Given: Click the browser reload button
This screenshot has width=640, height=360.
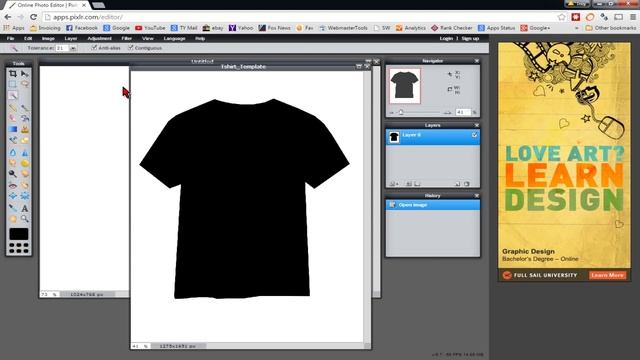Looking at the screenshot, I should [33, 17].
